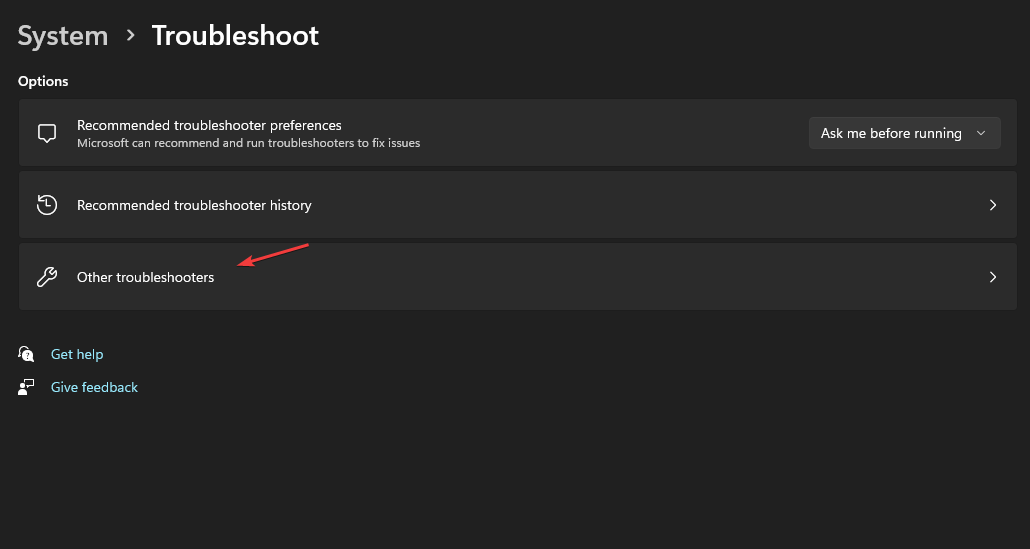
Task: Expand the chevron on the troubleshooter history row
Action: click(x=993, y=205)
